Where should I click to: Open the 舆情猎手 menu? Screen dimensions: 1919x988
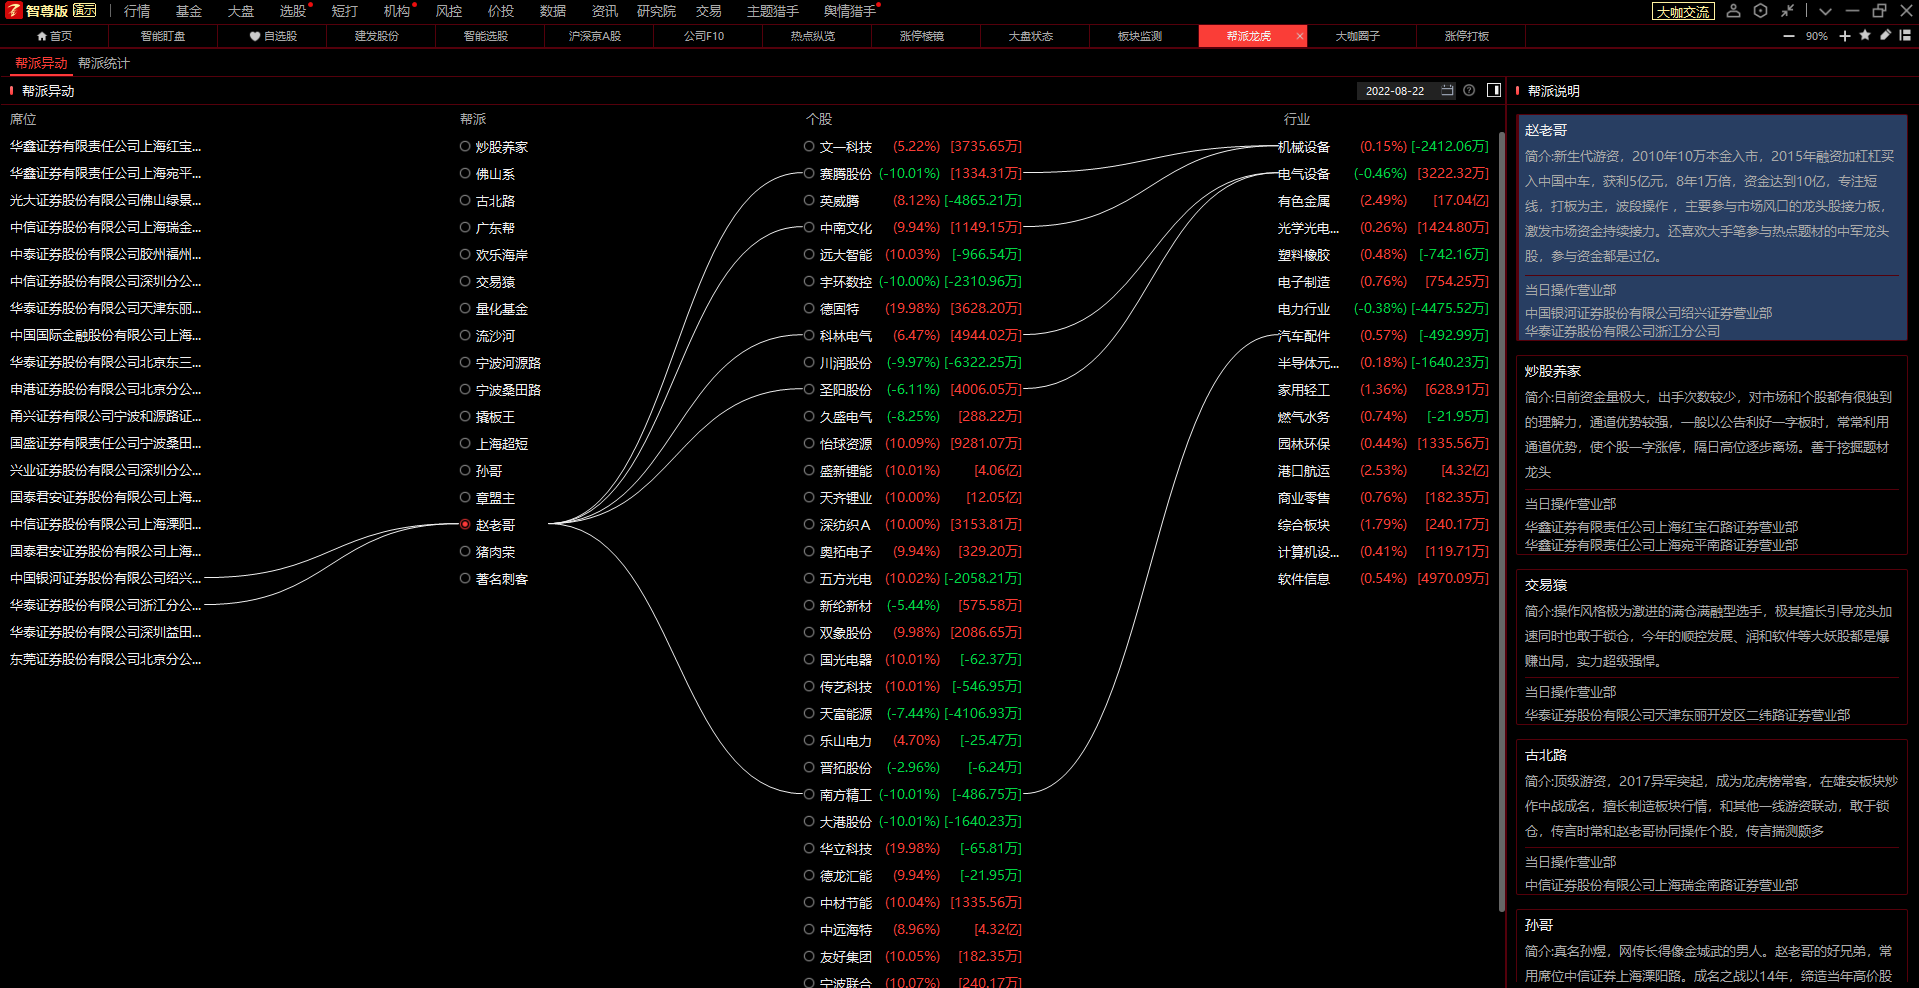click(850, 11)
